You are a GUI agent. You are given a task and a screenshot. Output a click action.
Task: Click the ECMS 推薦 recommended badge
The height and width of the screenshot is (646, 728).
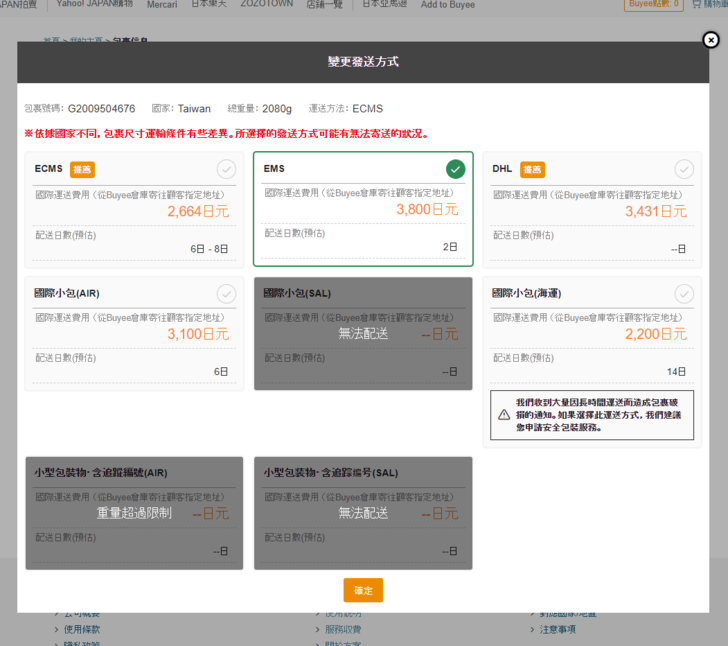pyautogui.click(x=82, y=169)
